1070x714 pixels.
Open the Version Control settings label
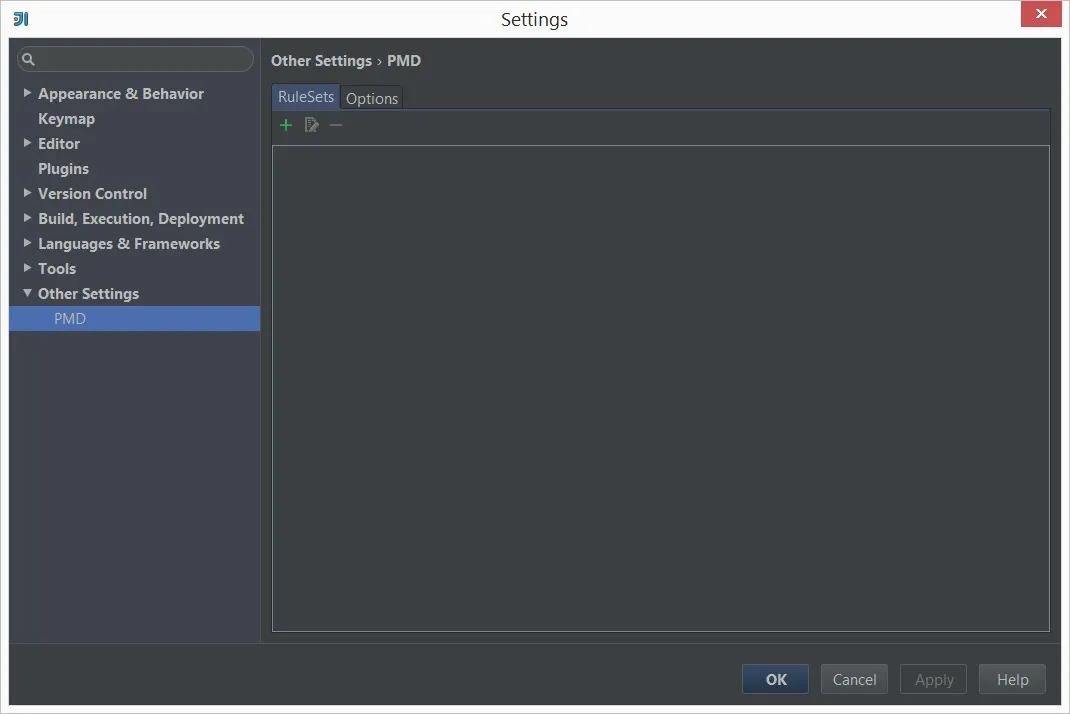point(92,194)
